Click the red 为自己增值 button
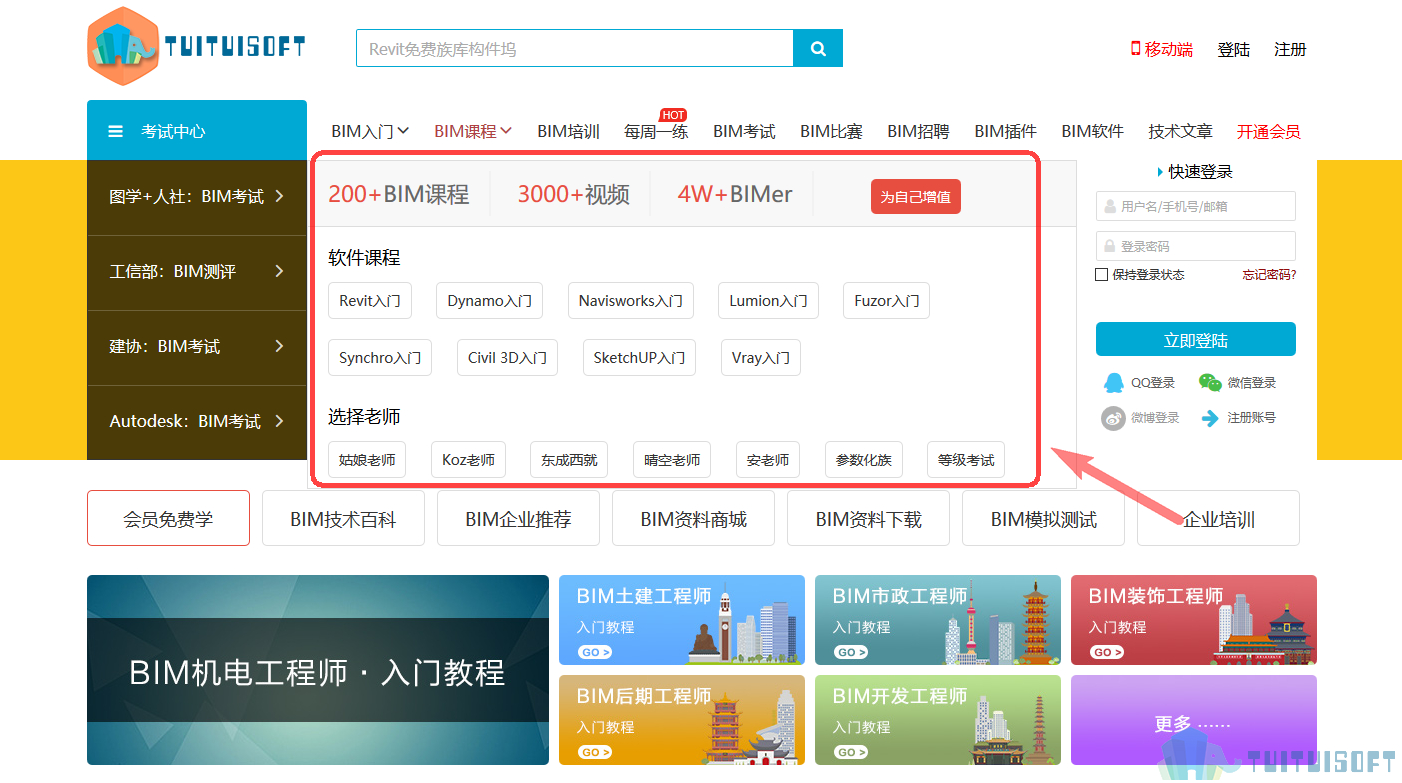This screenshot has height=783, width=1402. pos(916,197)
